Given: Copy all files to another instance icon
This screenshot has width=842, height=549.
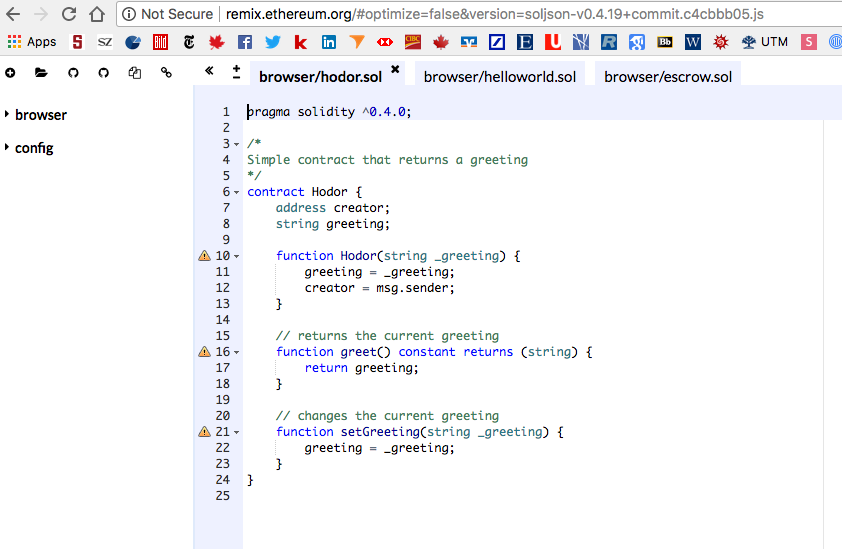Looking at the screenshot, I should pos(135,73).
